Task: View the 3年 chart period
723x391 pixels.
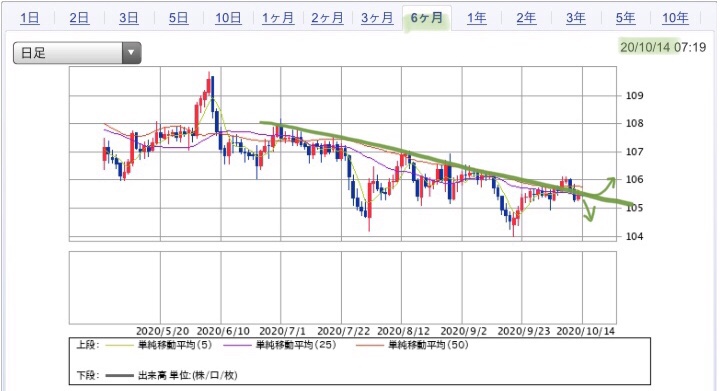Action: [x=576, y=18]
